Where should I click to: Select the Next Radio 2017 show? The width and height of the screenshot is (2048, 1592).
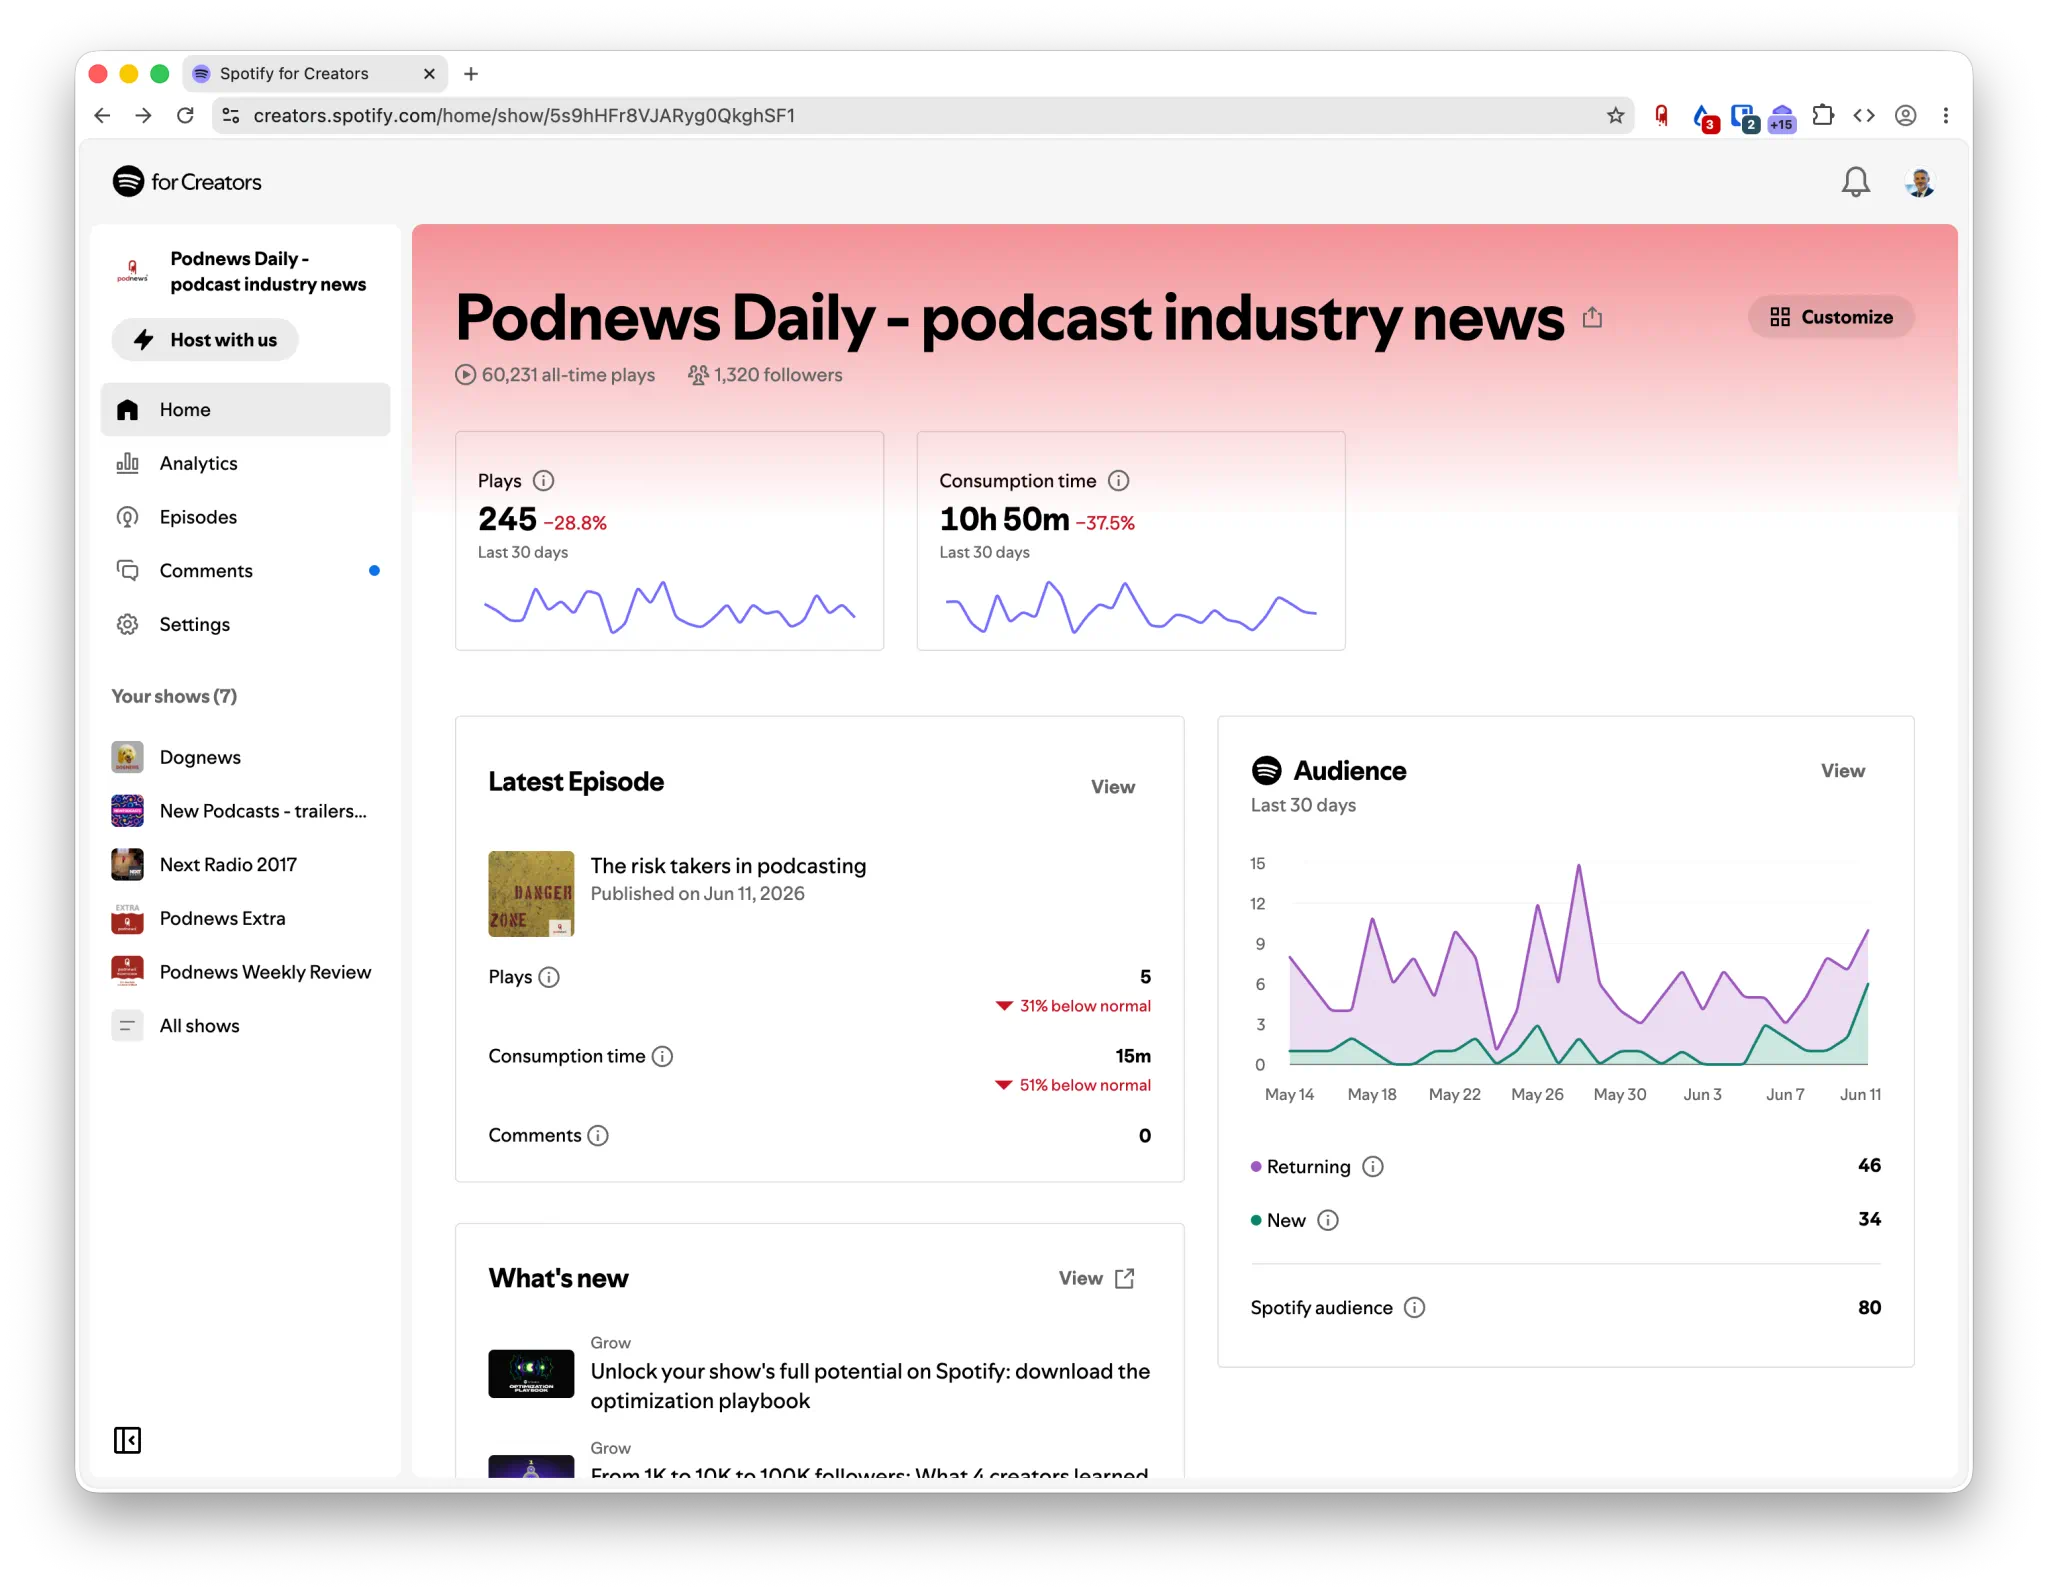pyautogui.click(x=245, y=865)
